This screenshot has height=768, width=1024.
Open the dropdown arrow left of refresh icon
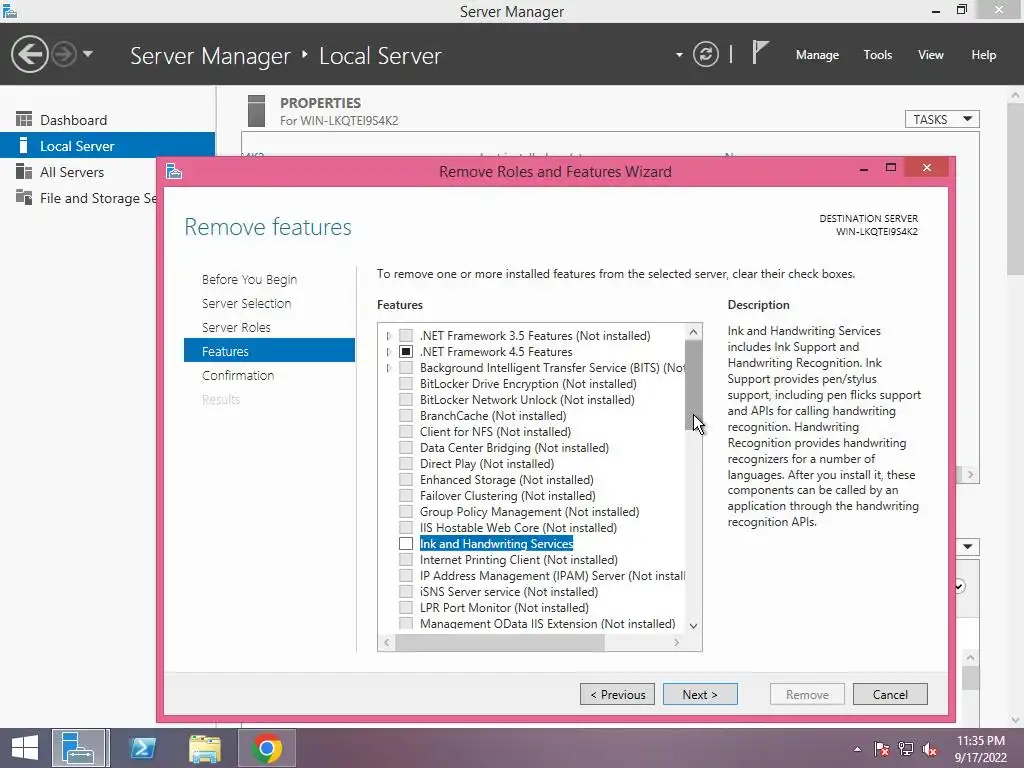tap(679, 55)
